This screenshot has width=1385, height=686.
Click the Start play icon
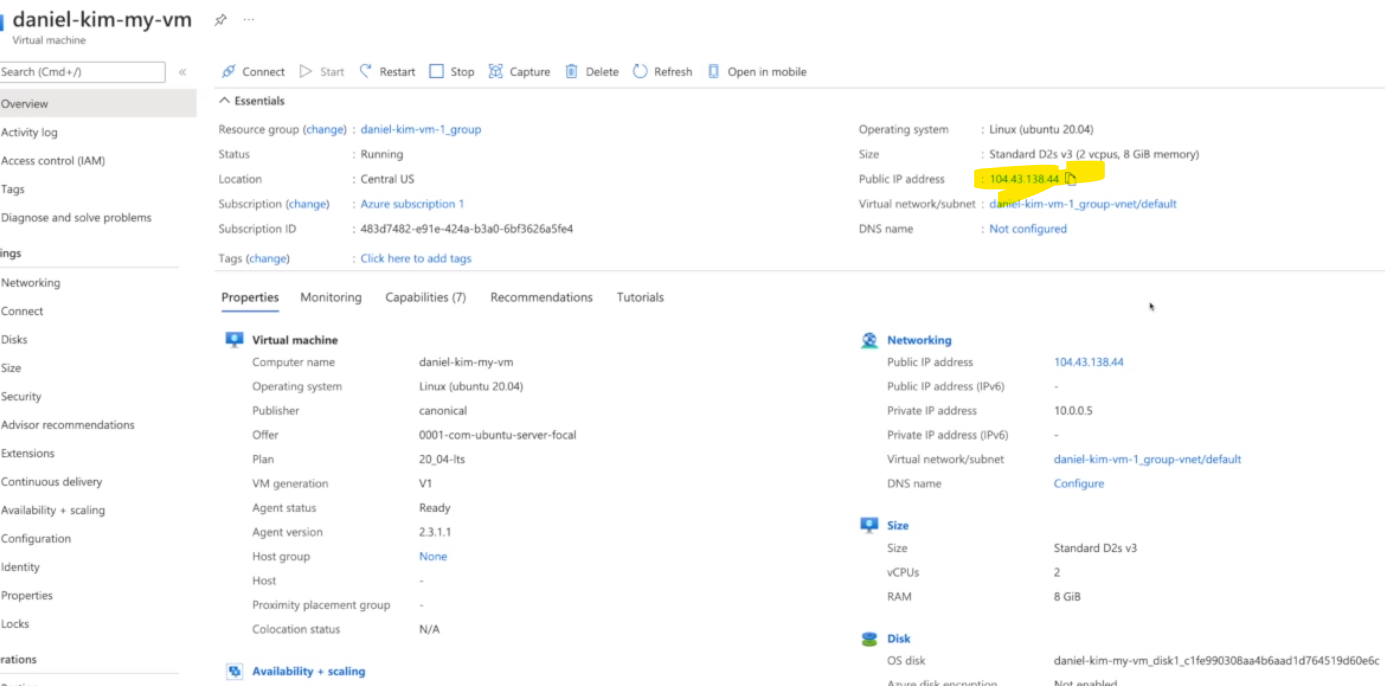click(x=307, y=72)
